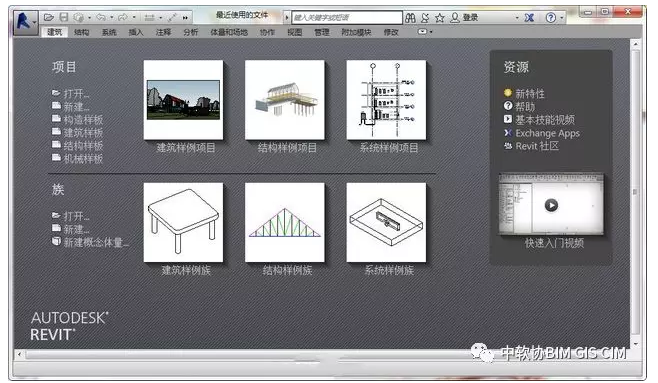Select the 分析 ribbon tab

tap(191, 32)
